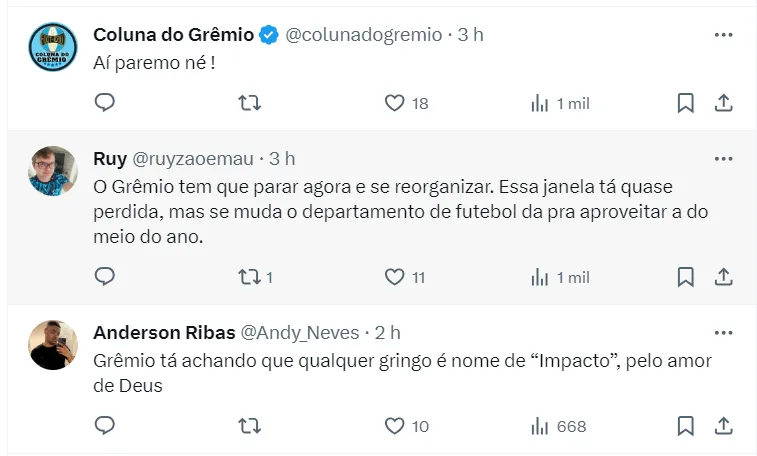Reply to Ruy's tweet
757x456 pixels.
coord(105,277)
